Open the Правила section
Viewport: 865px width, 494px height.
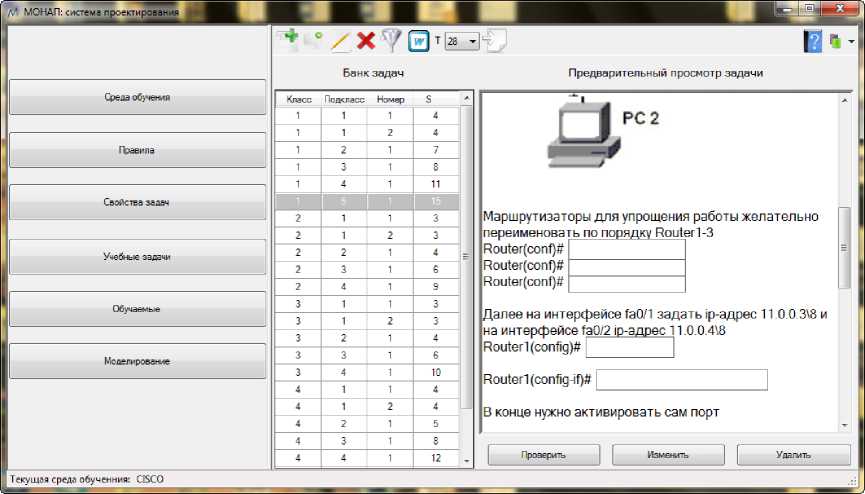coord(137,150)
